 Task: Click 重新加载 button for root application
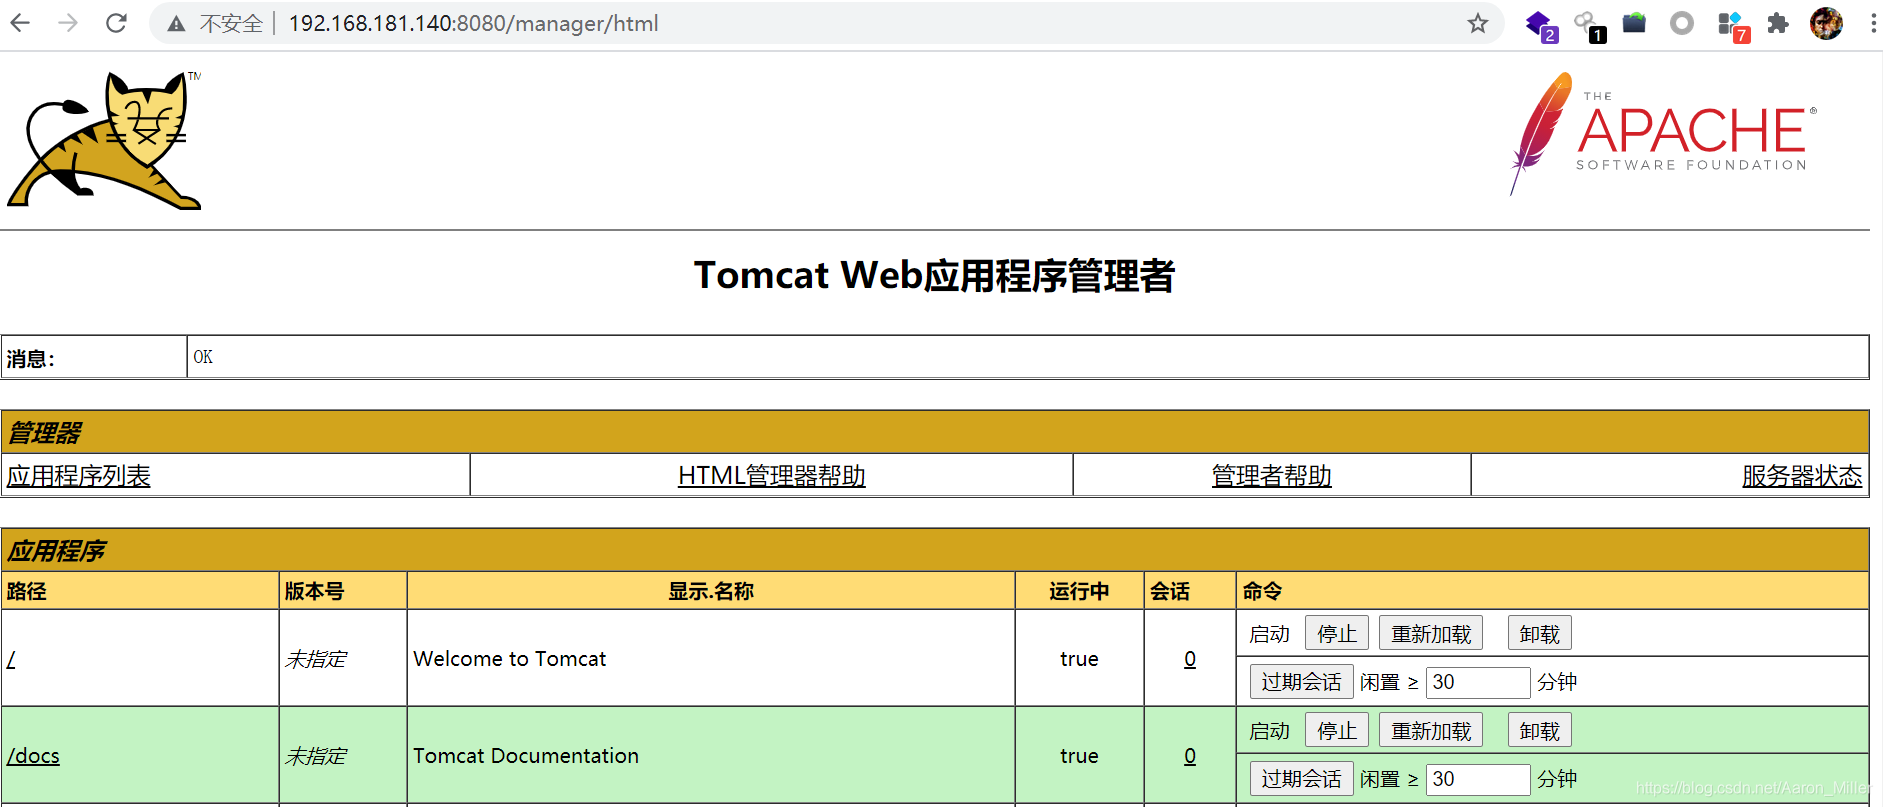point(1431,634)
